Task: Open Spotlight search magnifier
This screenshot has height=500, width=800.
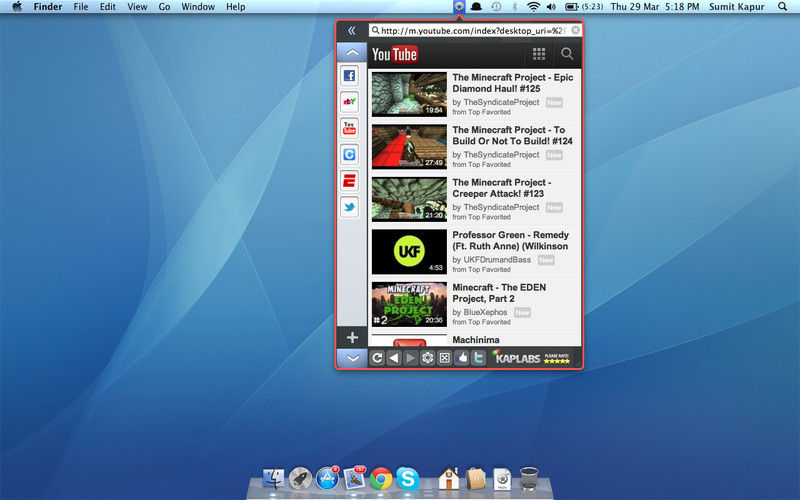Action: coord(782,7)
